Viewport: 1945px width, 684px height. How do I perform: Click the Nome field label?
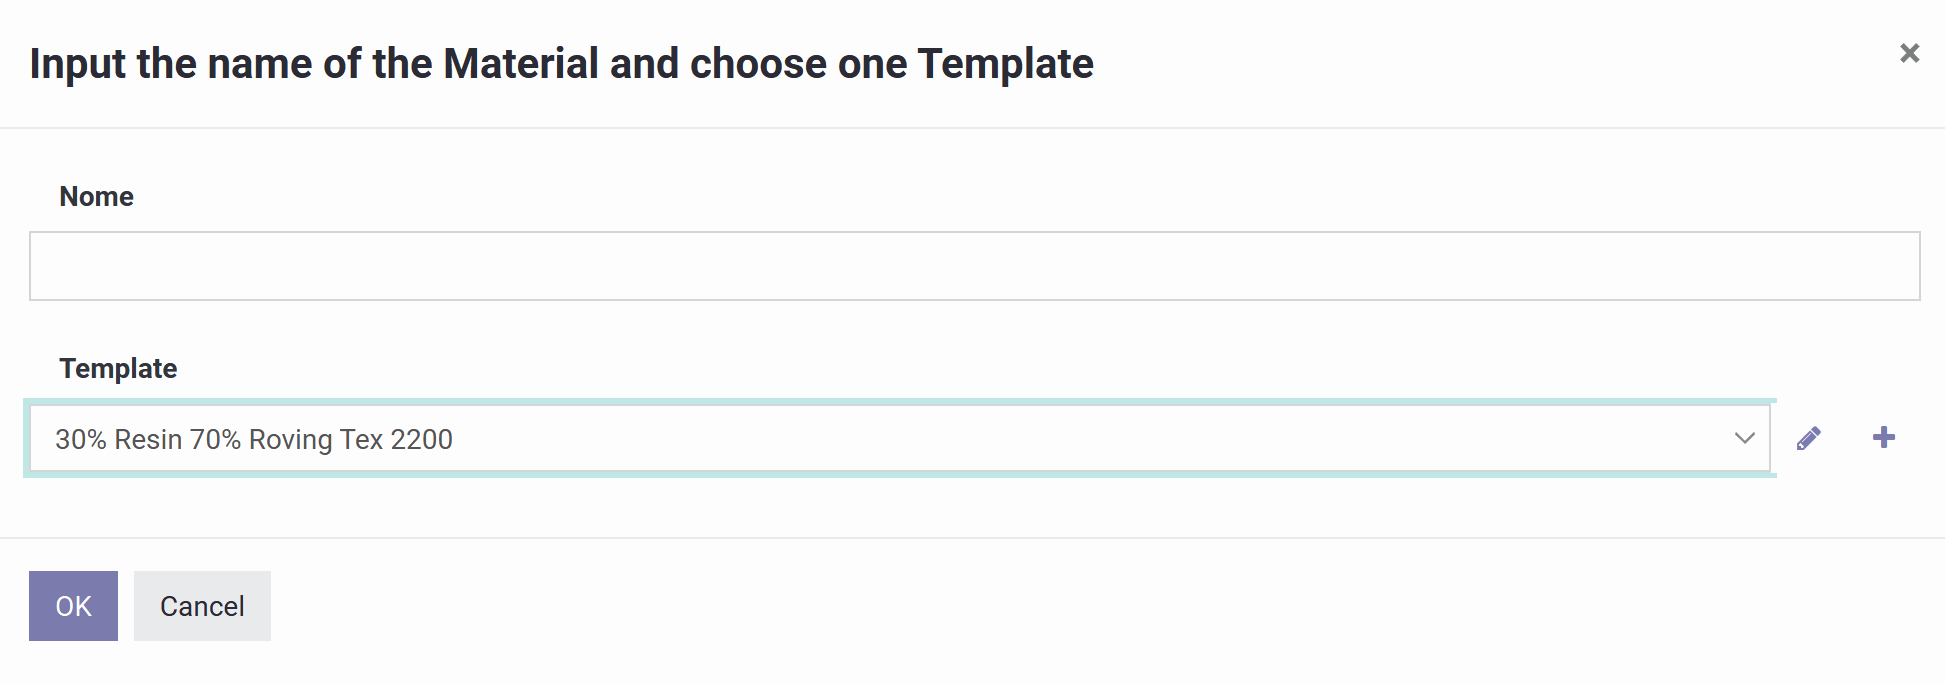tap(96, 196)
